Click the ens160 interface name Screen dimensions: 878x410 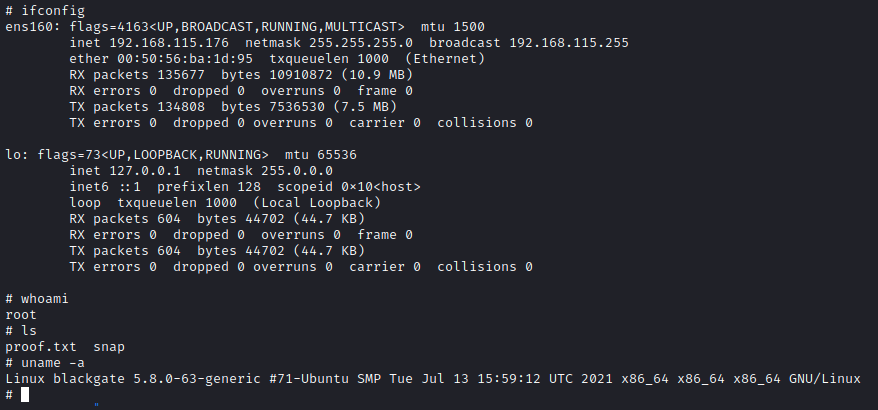(x=33, y=26)
